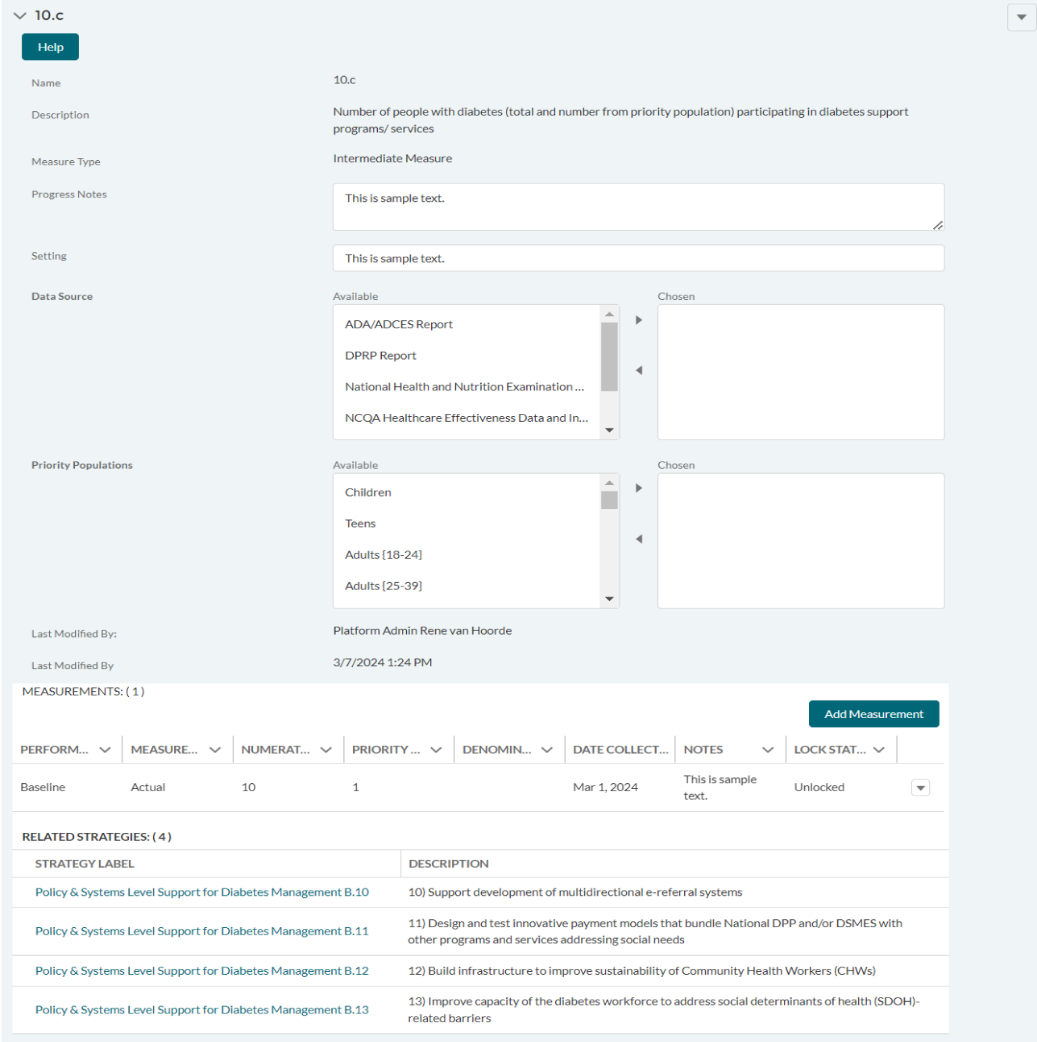Viewport: 1037px width, 1042px height.
Task: Select NCQA Healthcare Effectiveness Data option
Action: tap(467, 418)
